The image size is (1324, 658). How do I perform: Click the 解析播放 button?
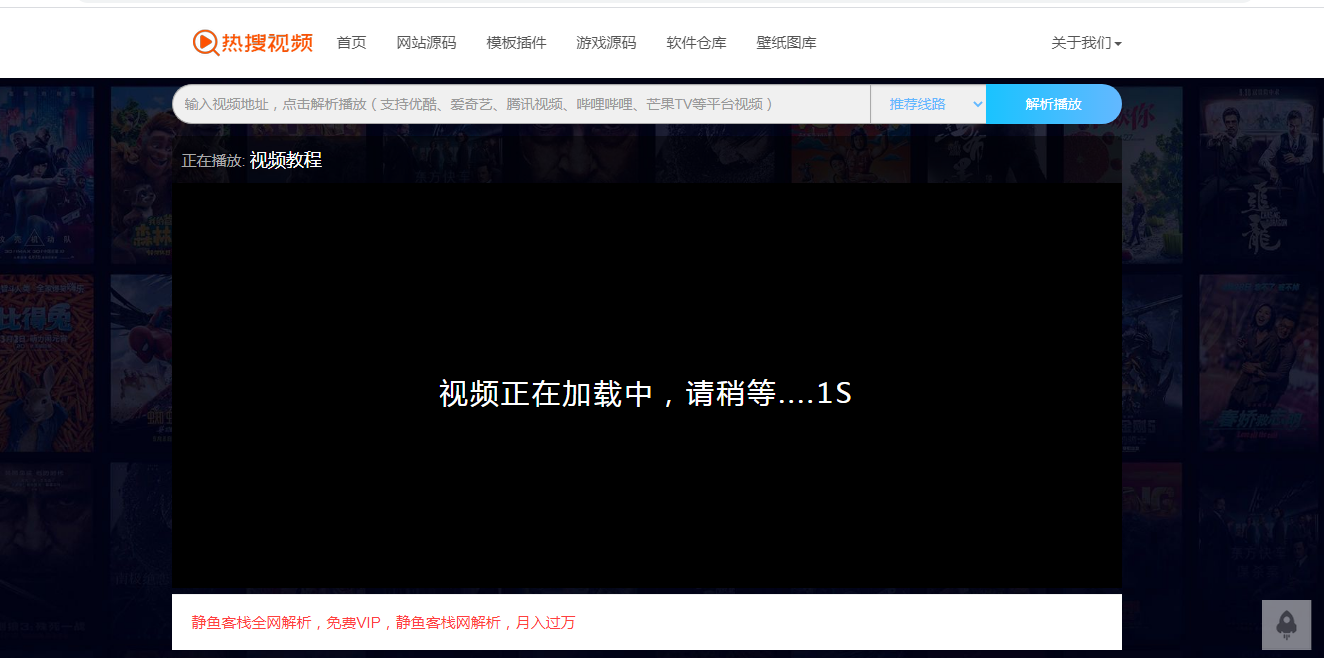[x=1054, y=104]
